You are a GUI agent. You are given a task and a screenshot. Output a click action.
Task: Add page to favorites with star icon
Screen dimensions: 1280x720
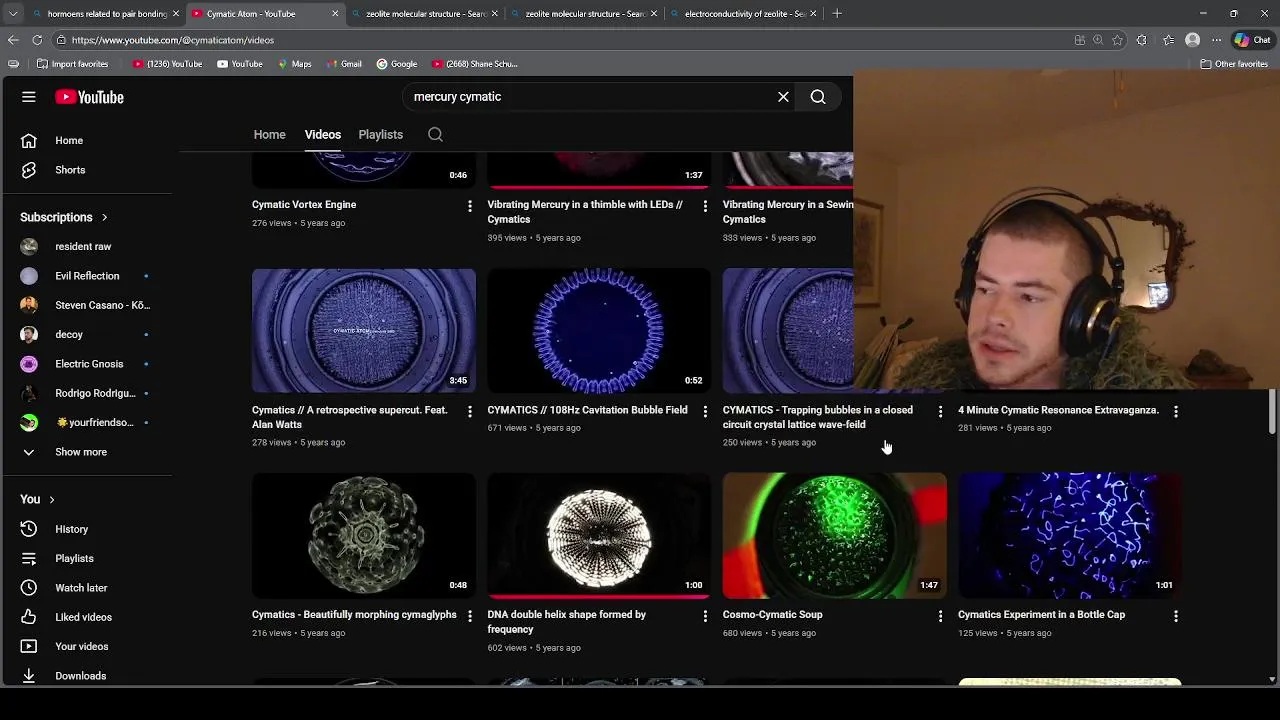pyautogui.click(x=1117, y=40)
